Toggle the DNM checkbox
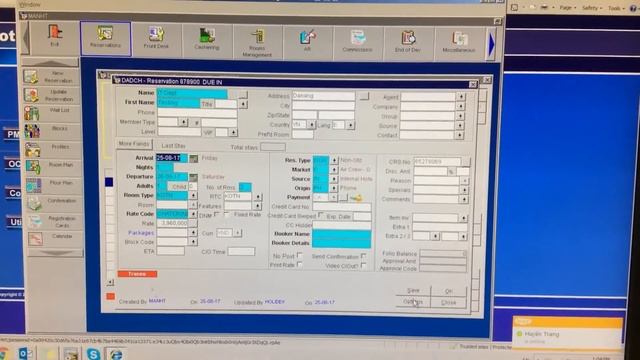Image resolution: width=640 pixels, height=360 pixels. pos(216,214)
